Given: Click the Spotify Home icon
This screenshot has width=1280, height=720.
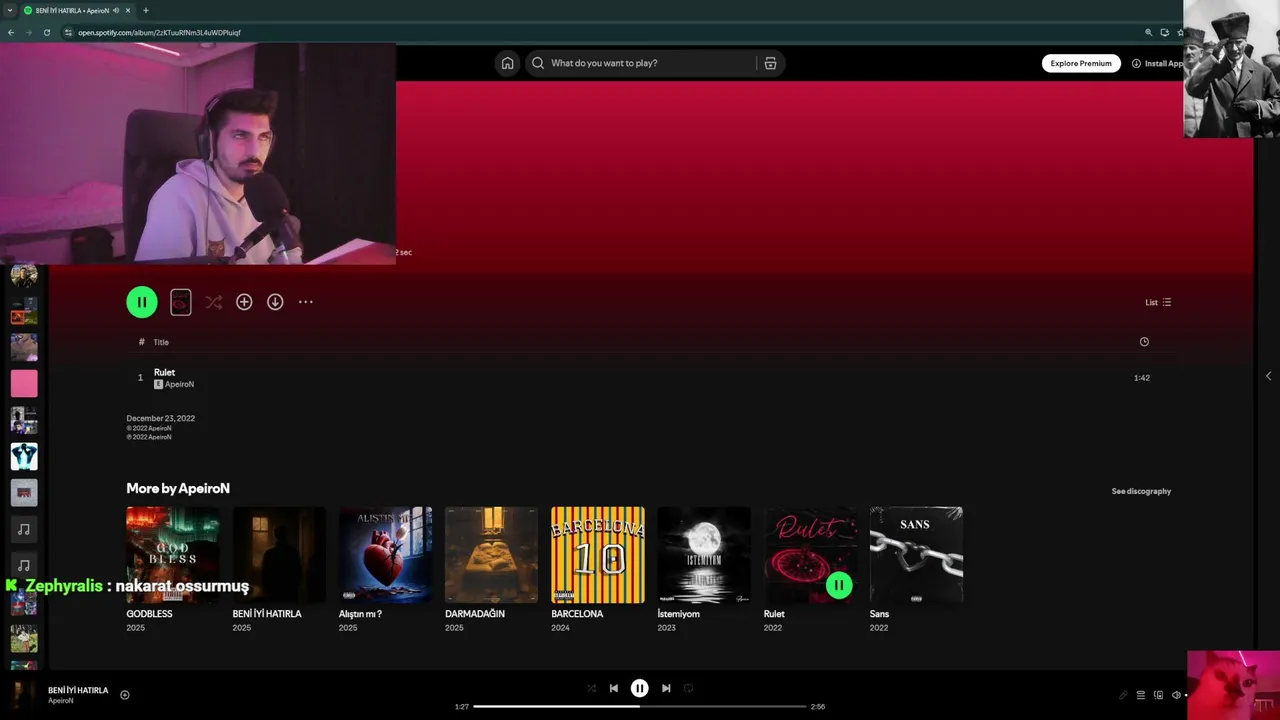Looking at the screenshot, I should [x=507, y=63].
